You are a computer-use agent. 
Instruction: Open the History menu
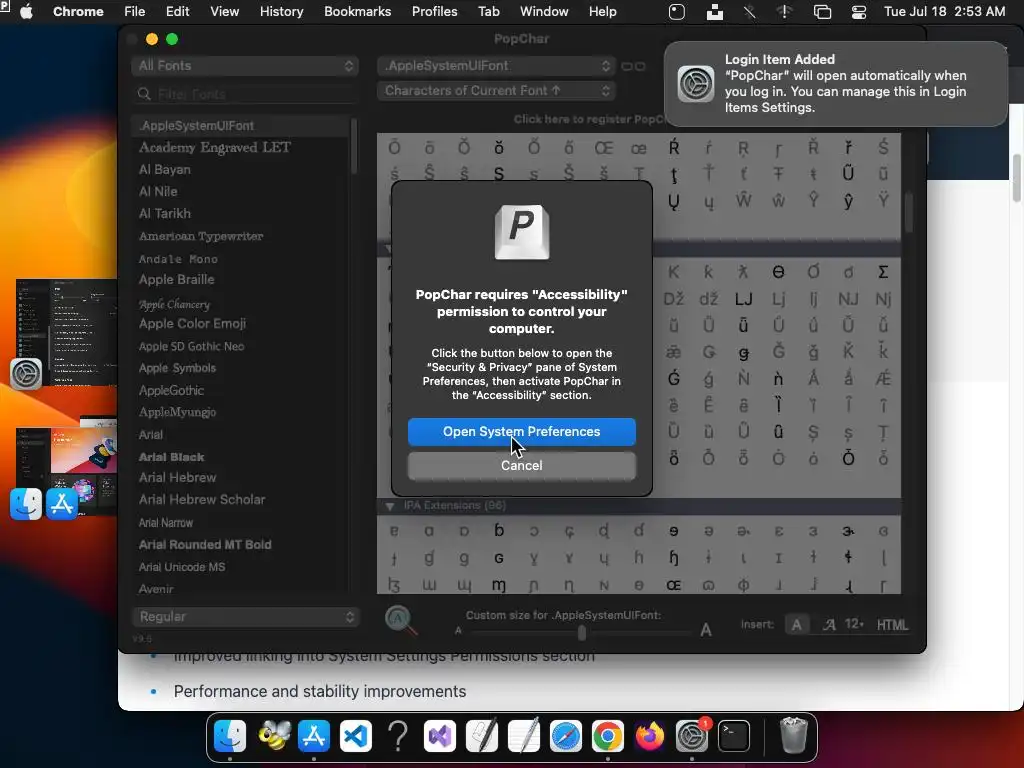coord(281,12)
